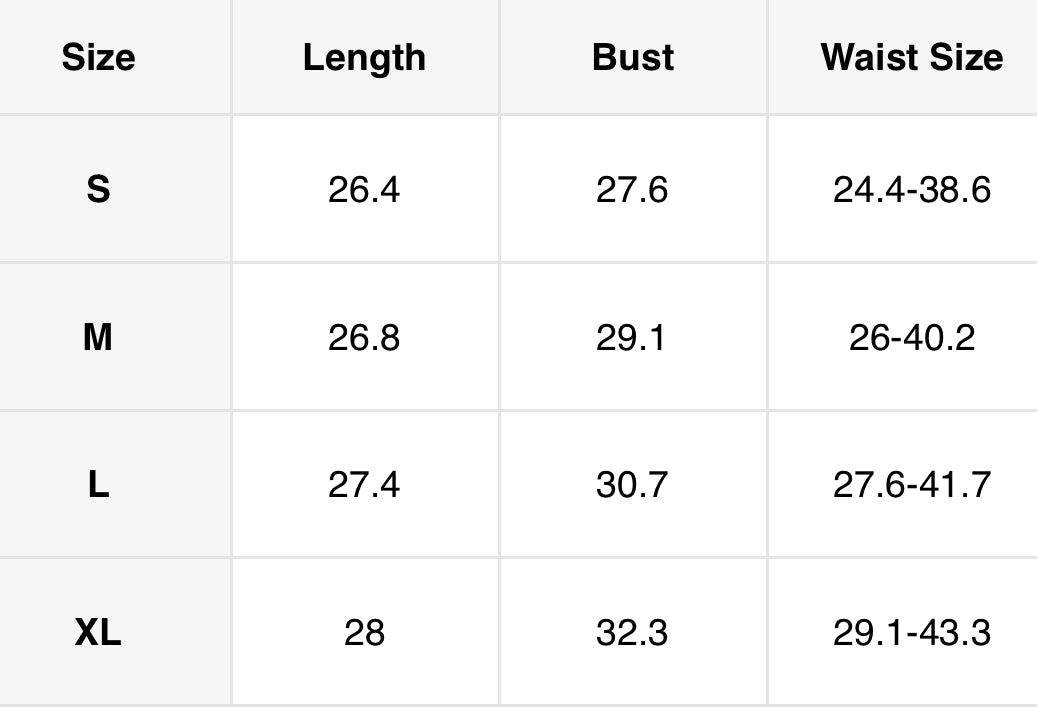Select the L size row label
This screenshot has height=707, width=1037.
pyautogui.click(x=98, y=485)
